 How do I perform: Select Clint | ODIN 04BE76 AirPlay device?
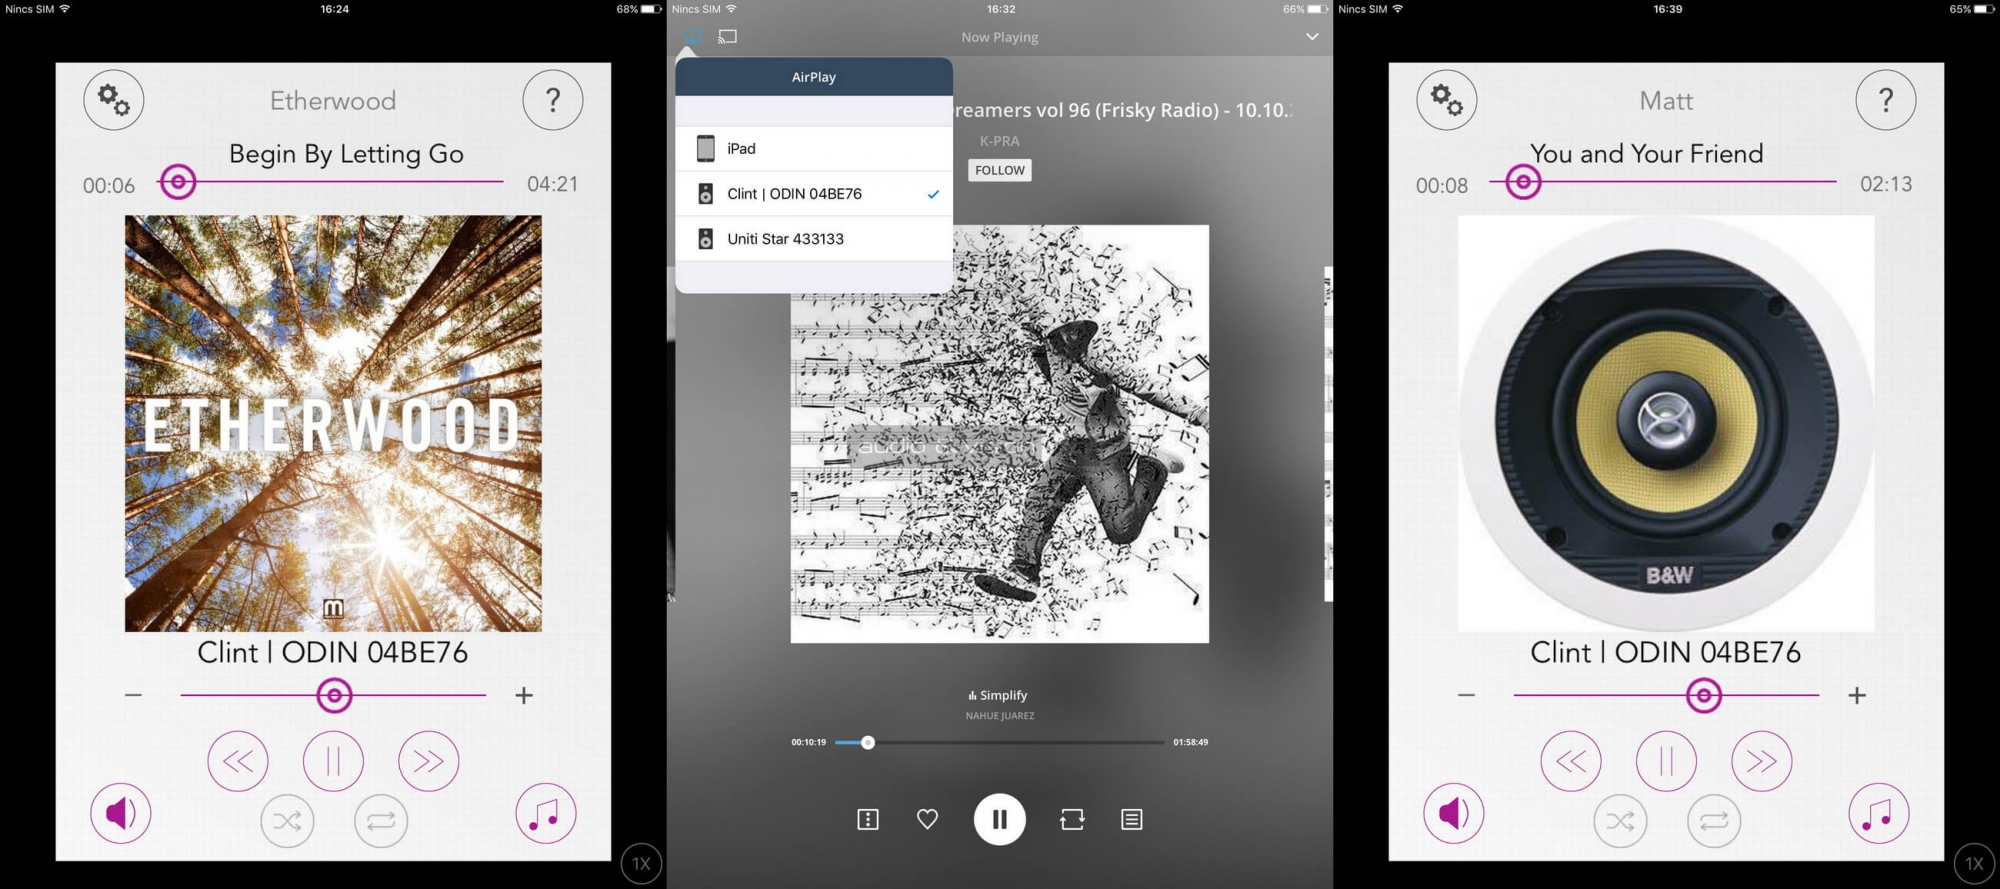814,194
